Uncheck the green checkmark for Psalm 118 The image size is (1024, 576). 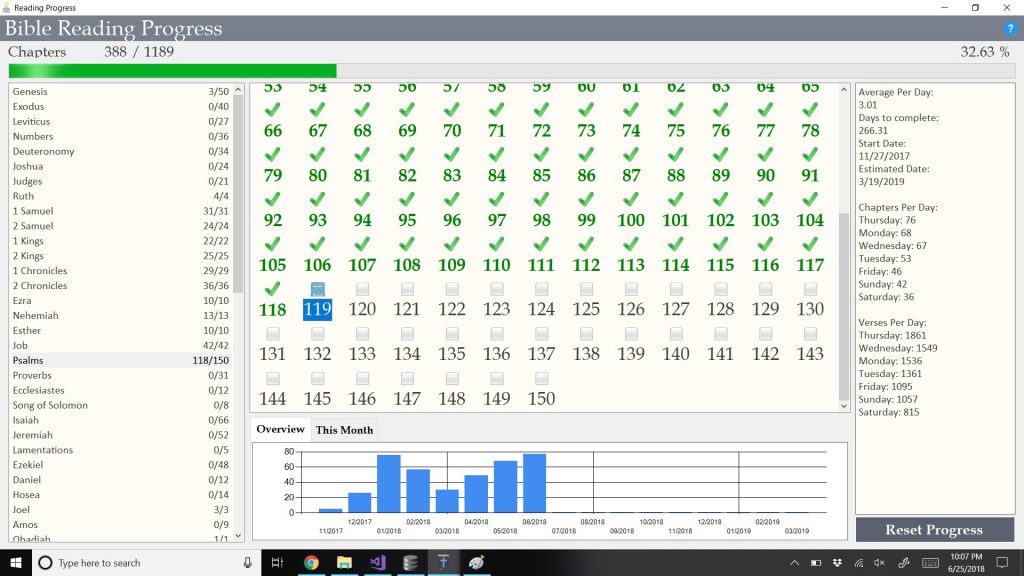tap(272, 289)
